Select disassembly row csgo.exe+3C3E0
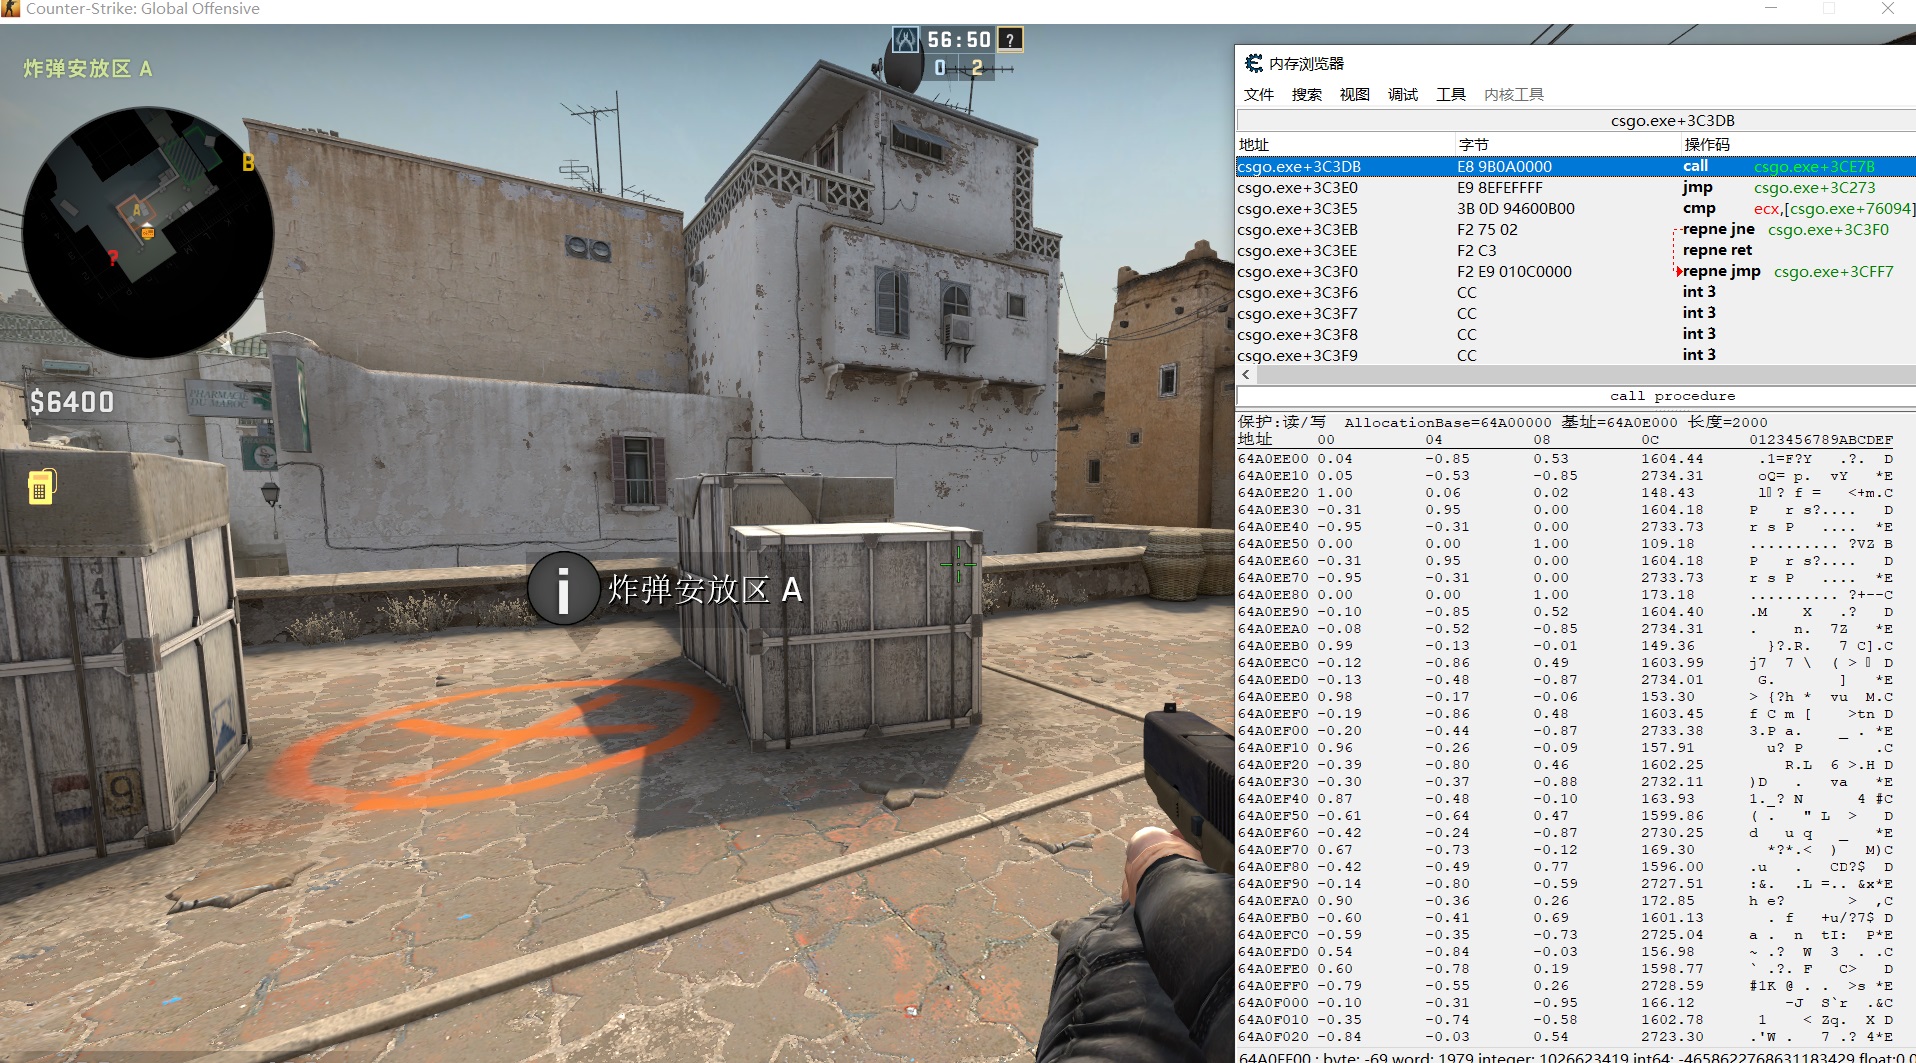This screenshot has height=1063, width=1916. [x=1576, y=187]
